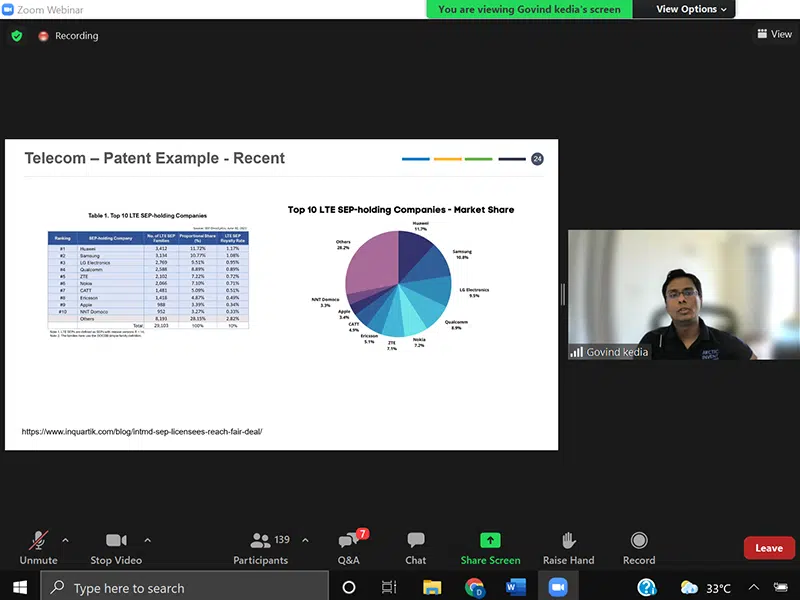Click the green Share Screen icon

click(x=490, y=541)
